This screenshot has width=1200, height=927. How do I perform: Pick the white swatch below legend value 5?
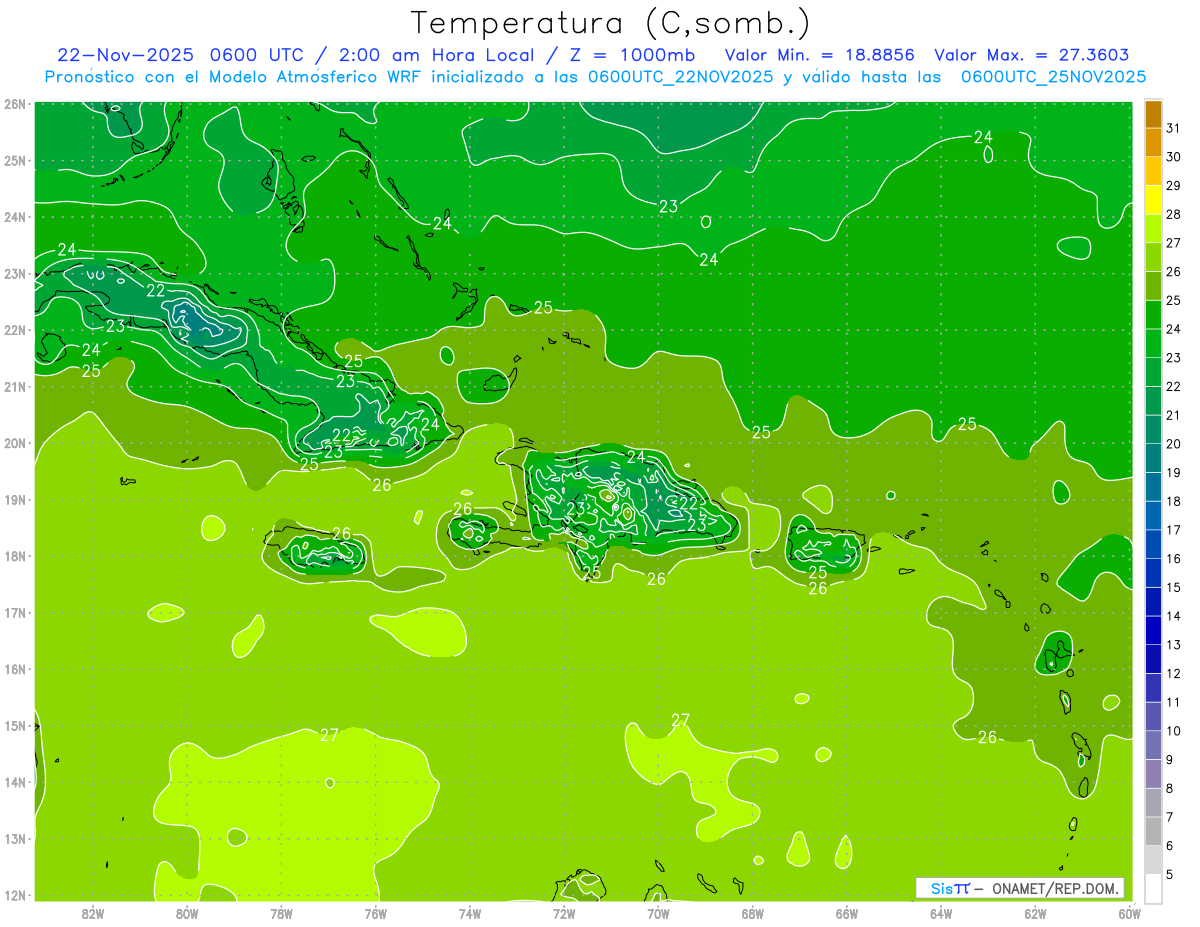click(x=1153, y=888)
